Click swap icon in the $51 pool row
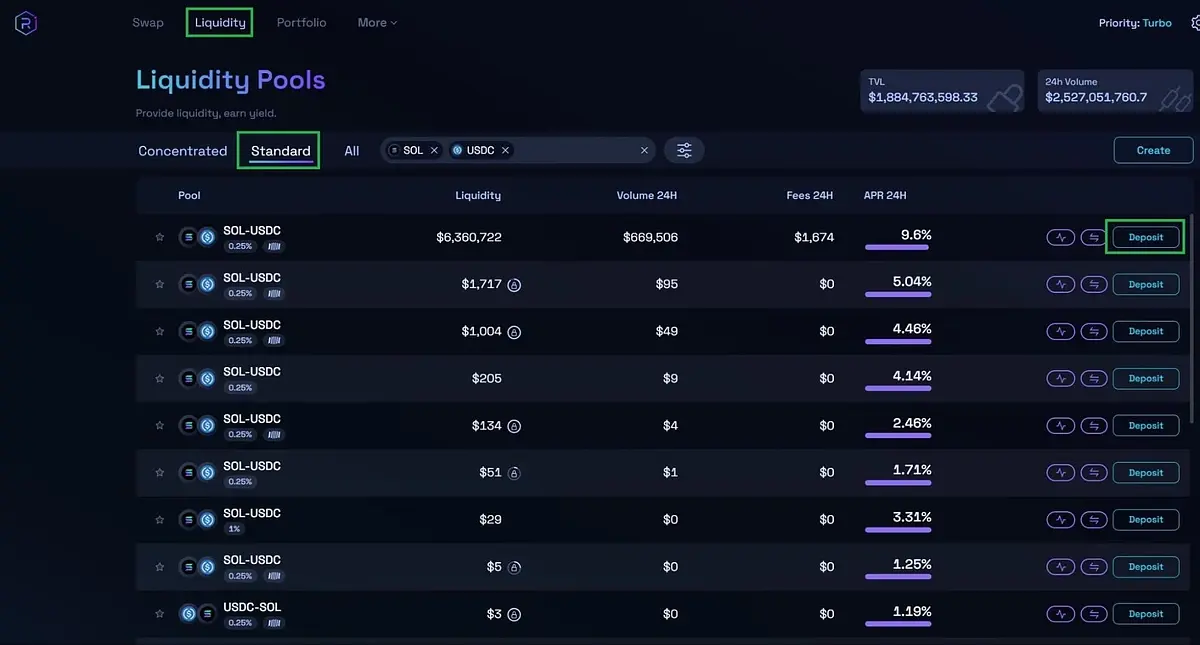Image resolution: width=1200 pixels, height=645 pixels. tap(1094, 473)
